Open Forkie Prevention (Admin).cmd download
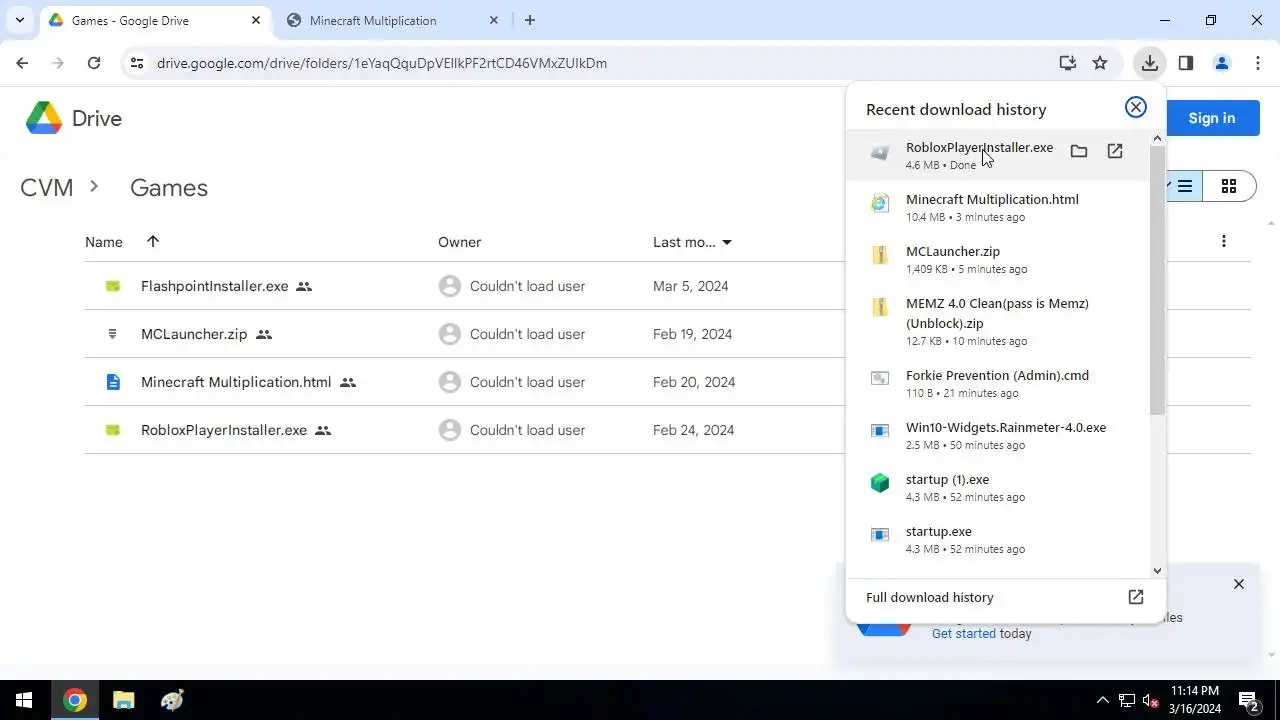The image size is (1280, 720). click(x=998, y=383)
